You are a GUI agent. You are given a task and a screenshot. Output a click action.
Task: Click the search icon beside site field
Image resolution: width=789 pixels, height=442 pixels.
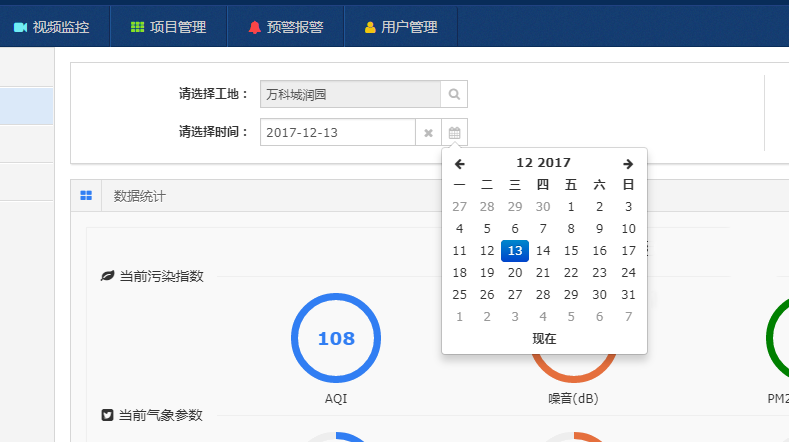coord(454,94)
